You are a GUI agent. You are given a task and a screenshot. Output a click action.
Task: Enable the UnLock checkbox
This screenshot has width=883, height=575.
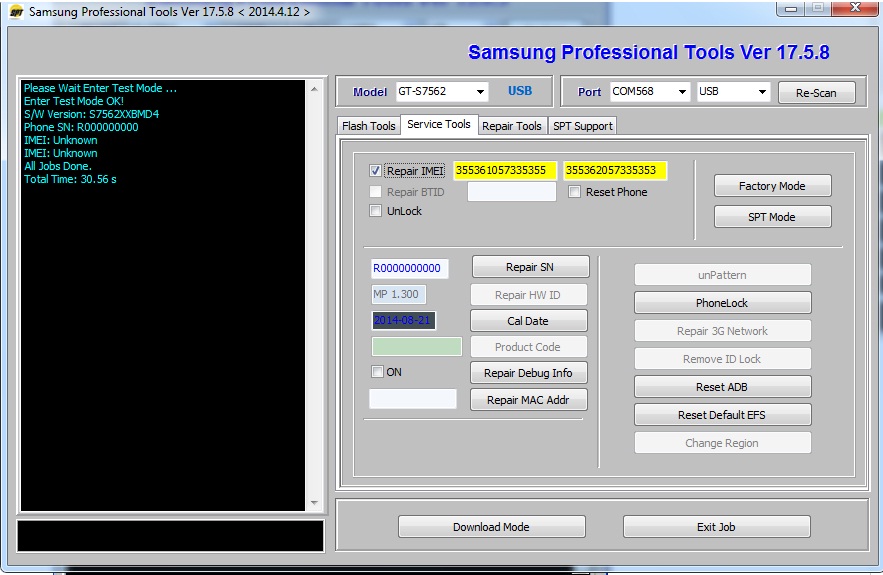click(x=375, y=211)
